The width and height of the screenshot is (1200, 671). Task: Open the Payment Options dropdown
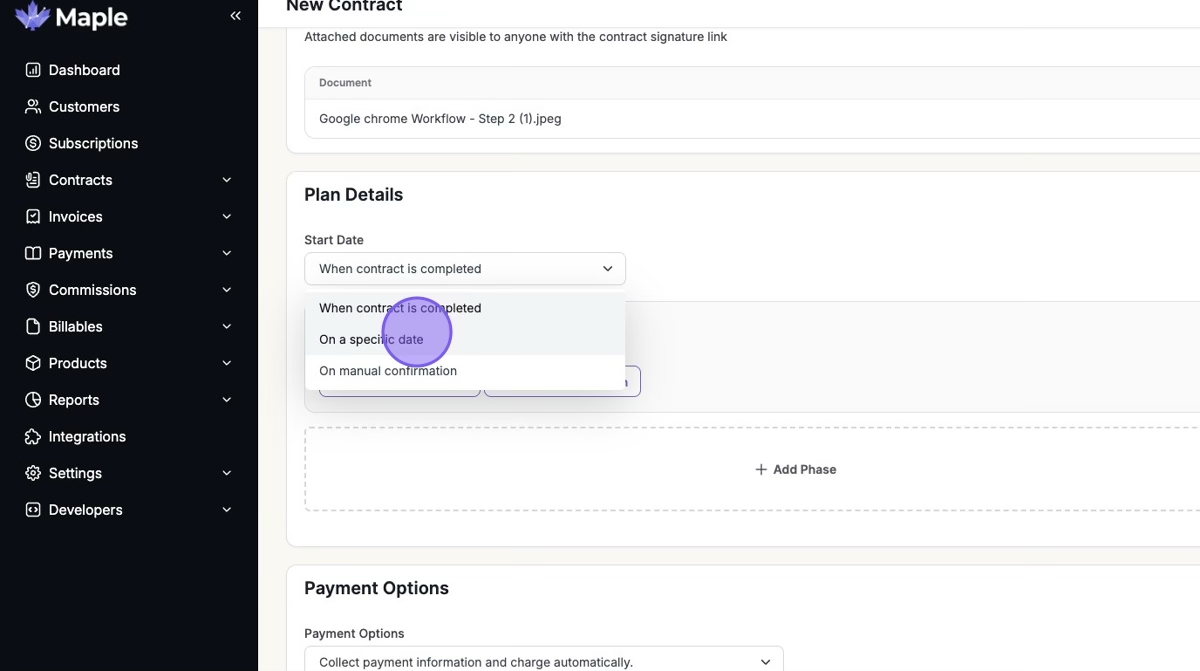544,659
